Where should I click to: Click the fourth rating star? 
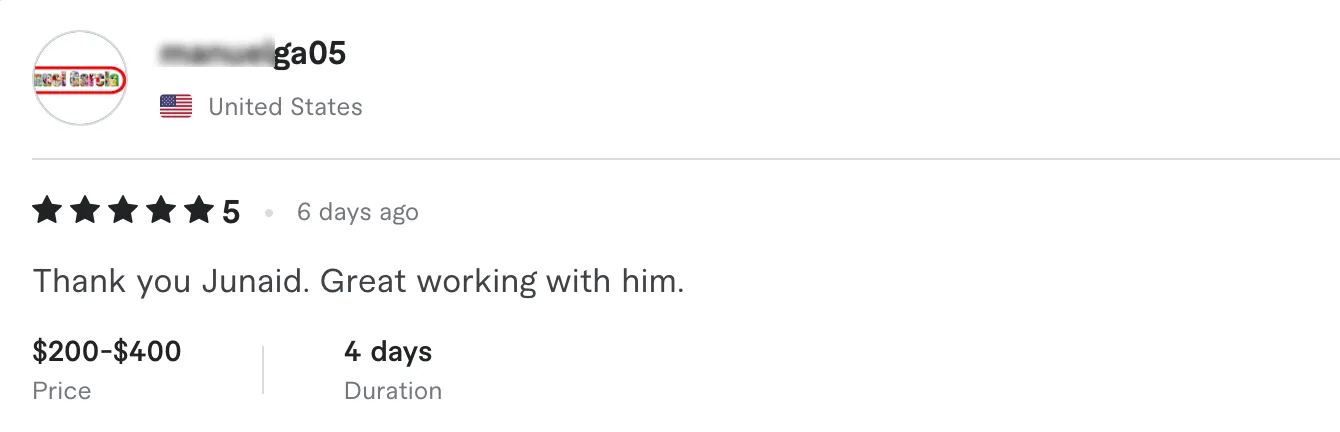click(162, 211)
